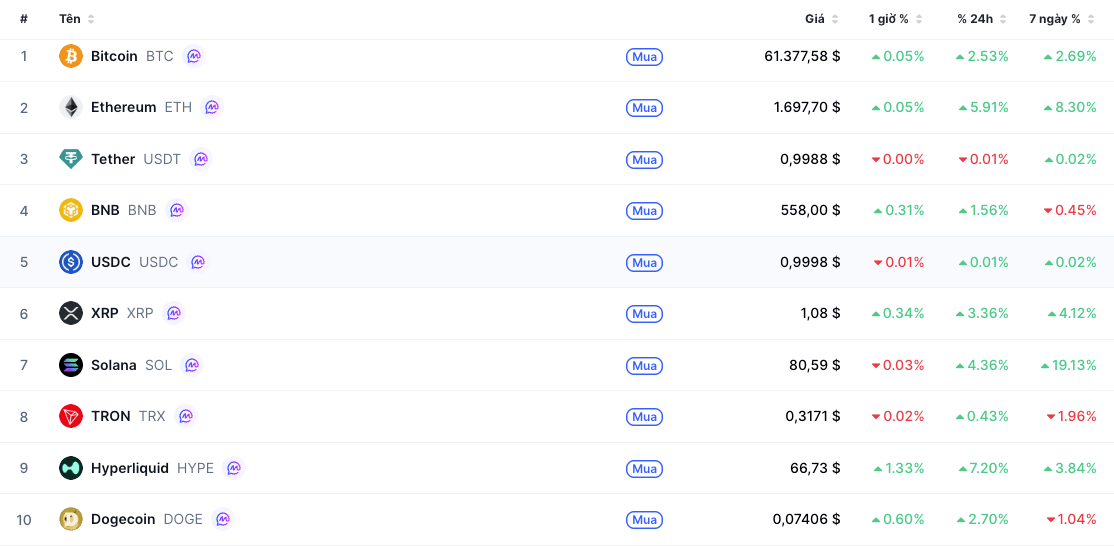Click the Dogecoin logo icon
Screen dimensions: 1114x547
[71, 519]
